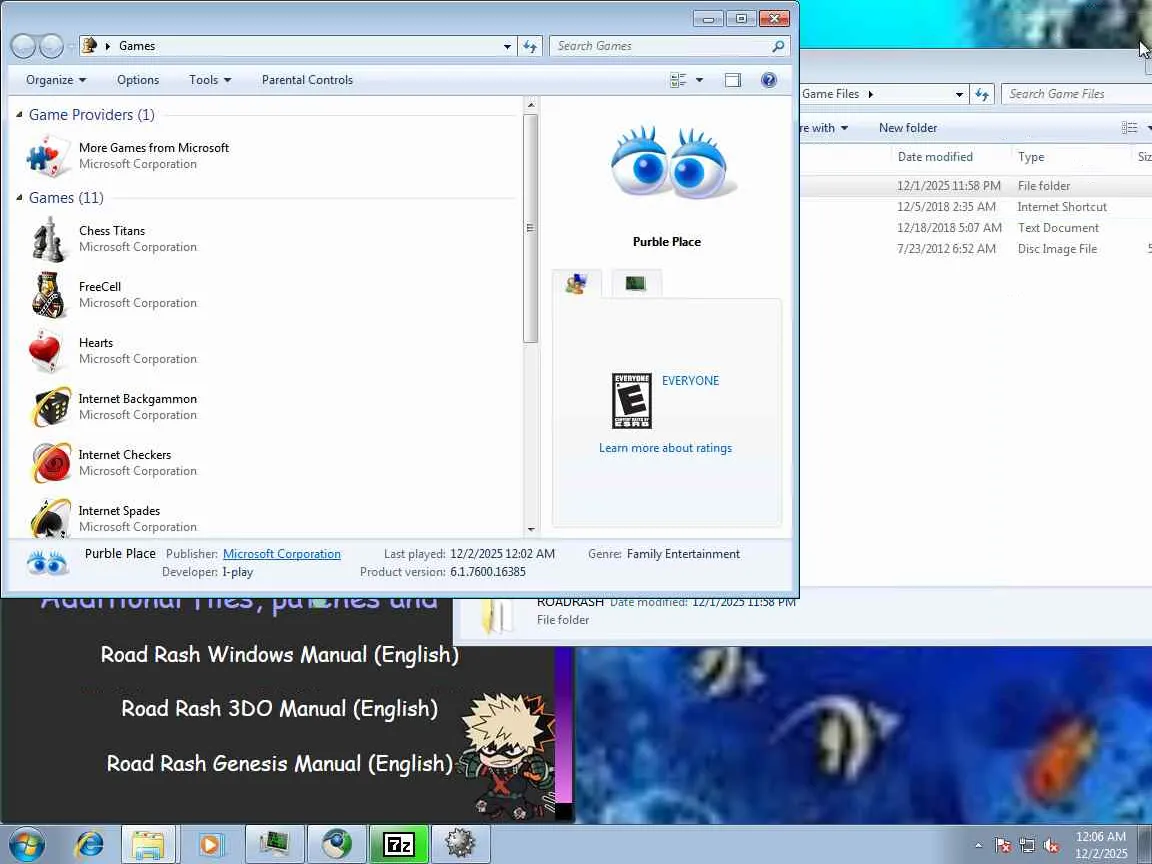The image size is (1152, 864).
Task: Switch to the game ratings tab
Action: tap(577, 284)
